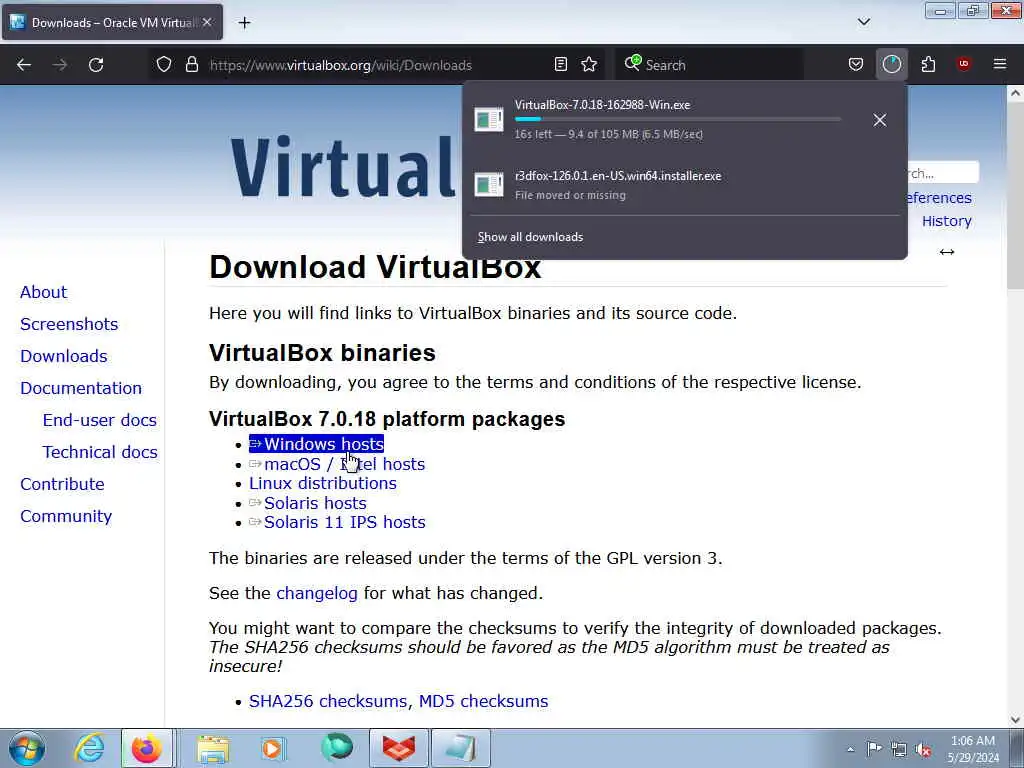Viewport: 1024px width, 768px height.
Task: Open the tracking protection shield icon
Action: coord(164,65)
